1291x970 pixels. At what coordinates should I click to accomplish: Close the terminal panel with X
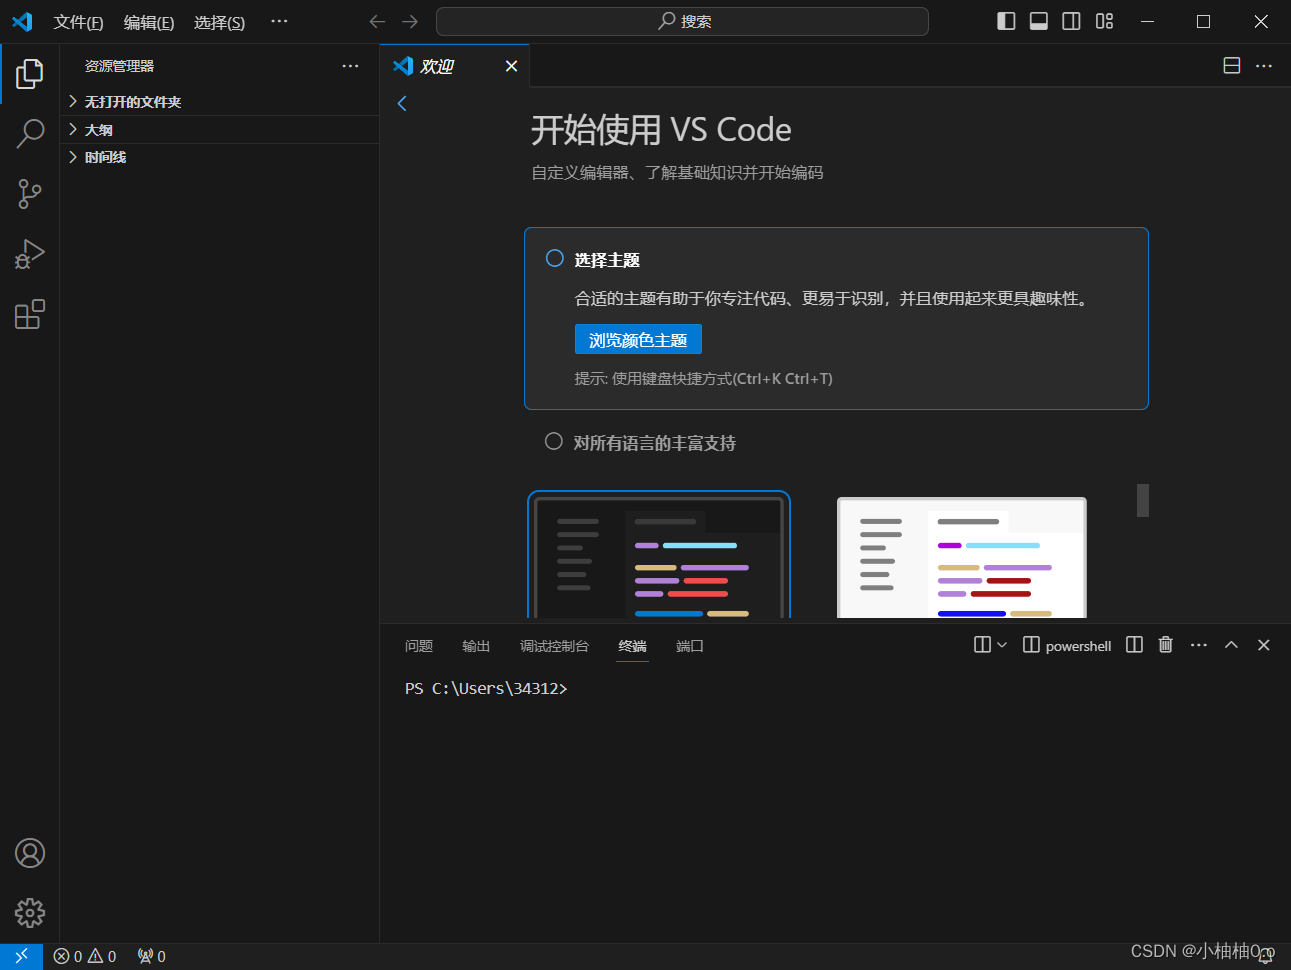[1264, 645]
